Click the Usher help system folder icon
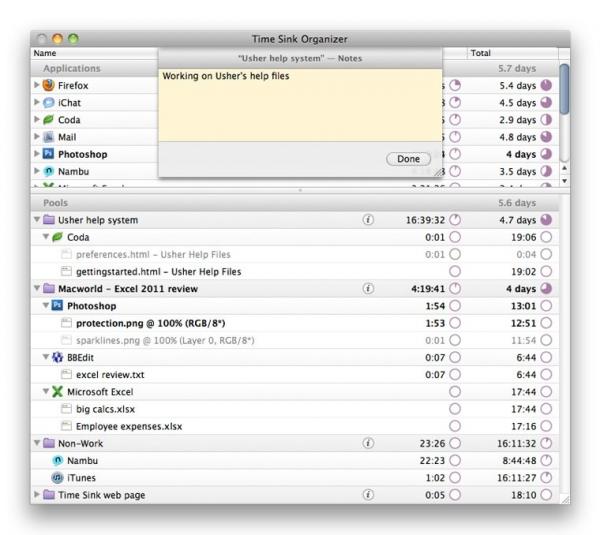This screenshot has height=535, width=600. 49,220
